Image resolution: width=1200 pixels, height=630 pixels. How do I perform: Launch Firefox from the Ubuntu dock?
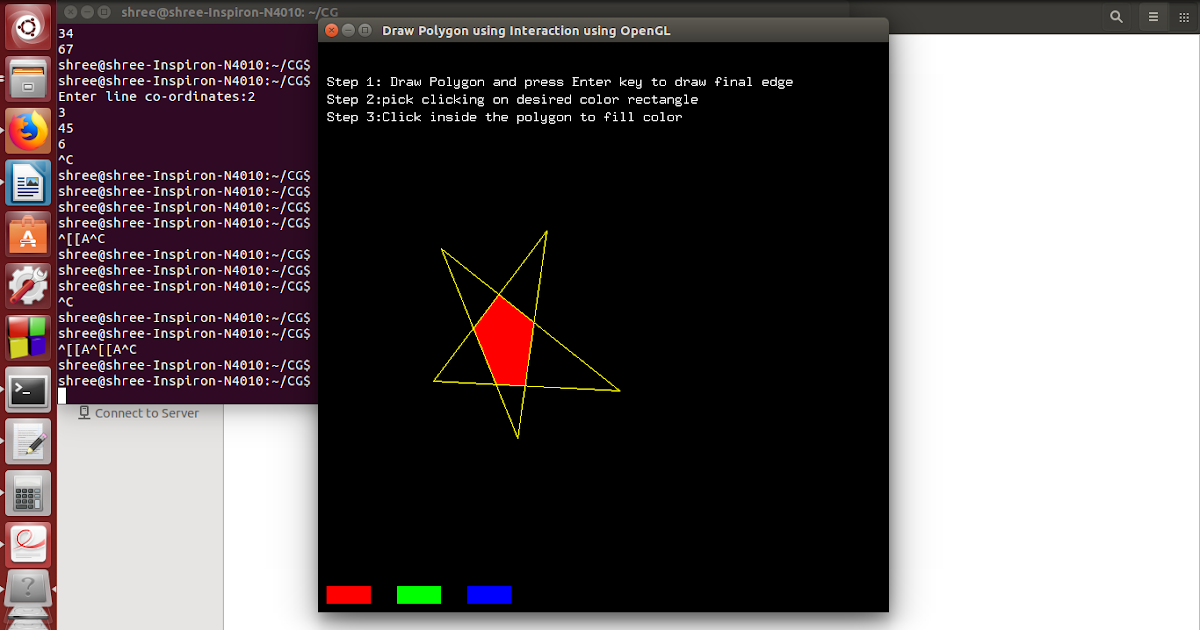(x=27, y=130)
